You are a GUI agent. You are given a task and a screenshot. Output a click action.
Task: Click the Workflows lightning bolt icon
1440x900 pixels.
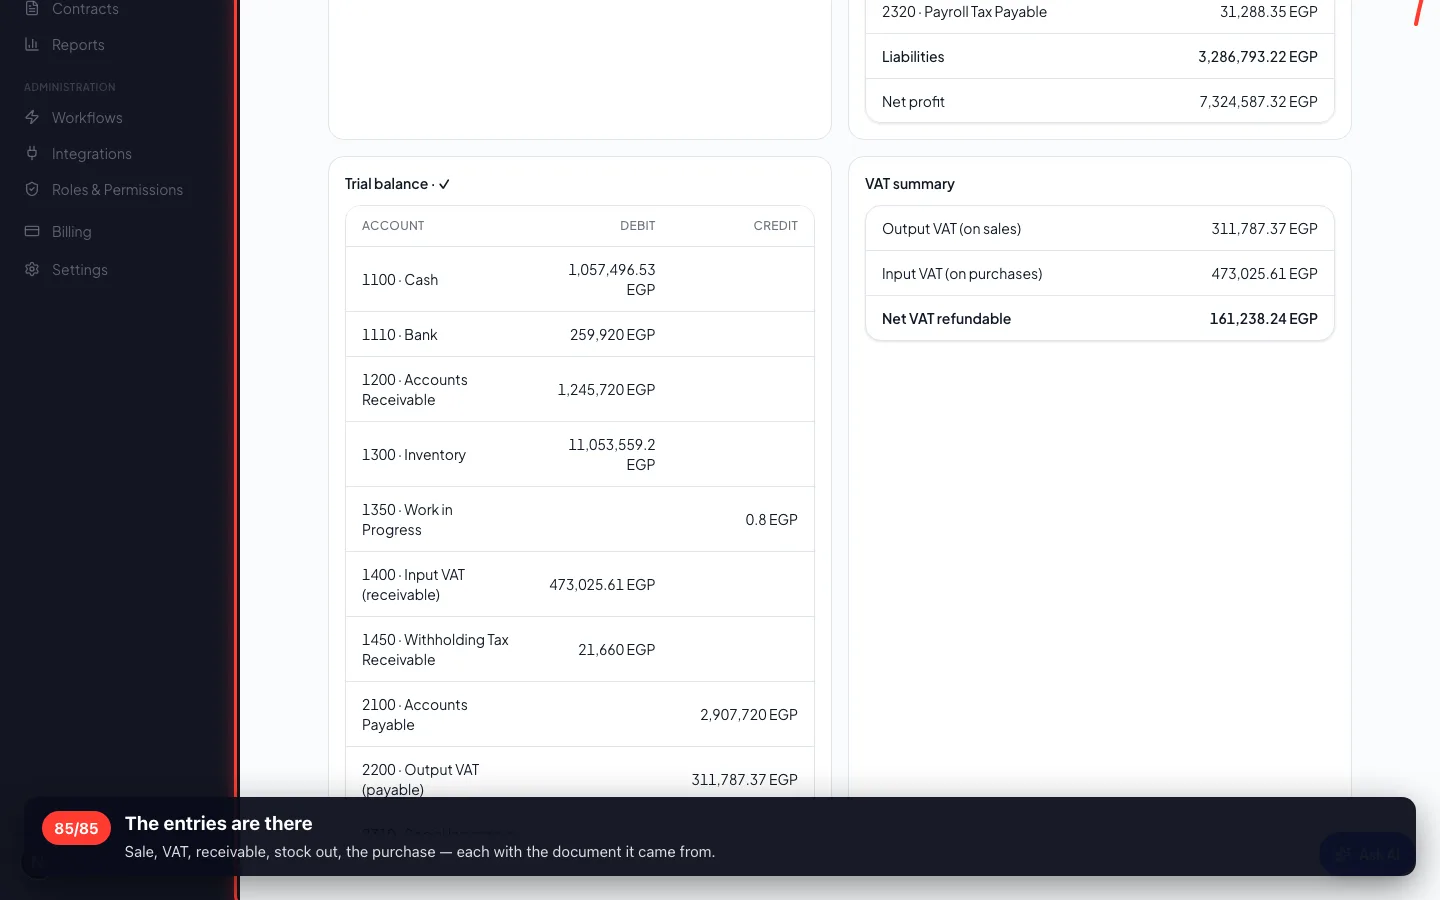(32, 117)
